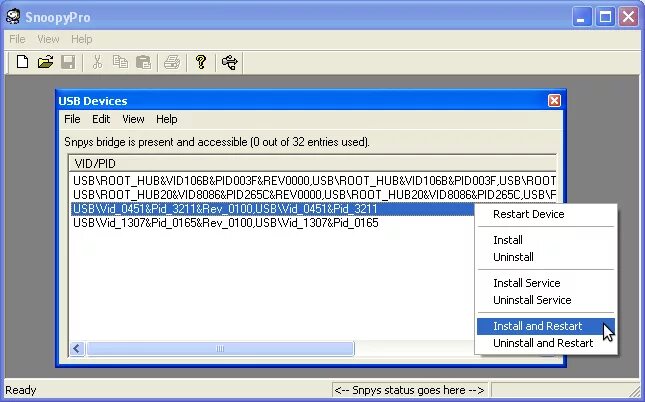This screenshot has height=402, width=645.
Task: Maximize the SnoopyPro window
Action: click(605, 17)
